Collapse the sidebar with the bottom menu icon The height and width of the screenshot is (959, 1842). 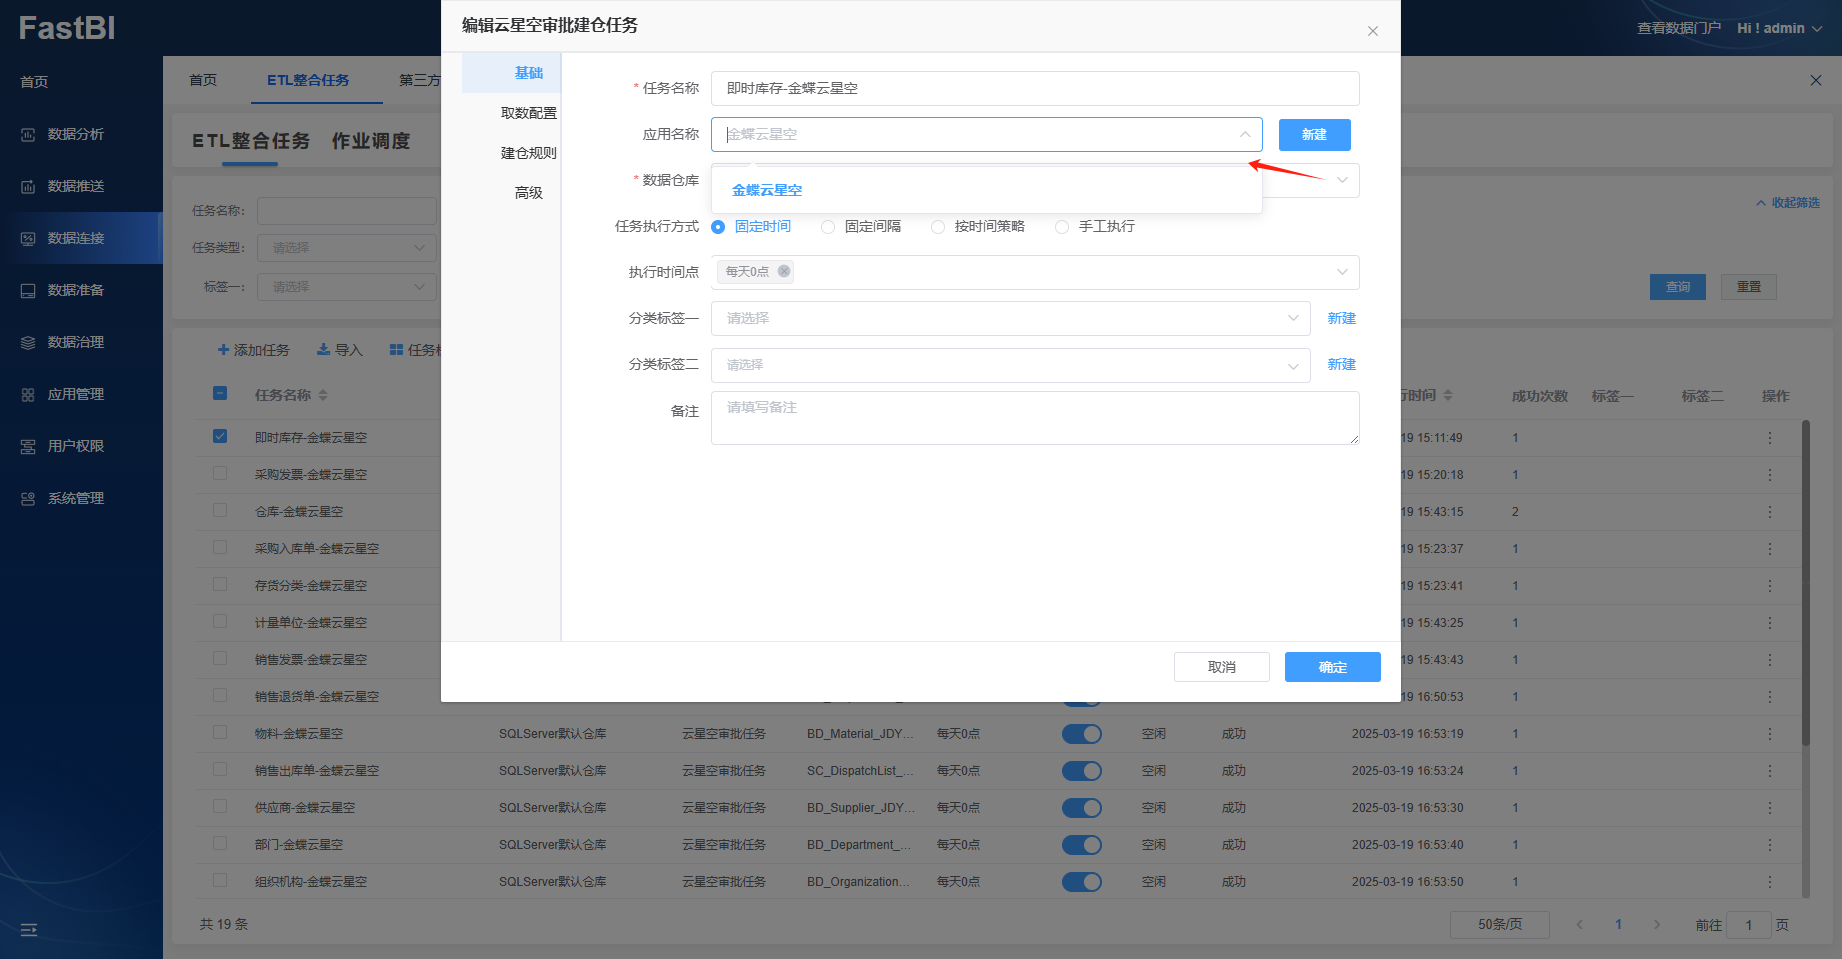click(x=29, y=929)
